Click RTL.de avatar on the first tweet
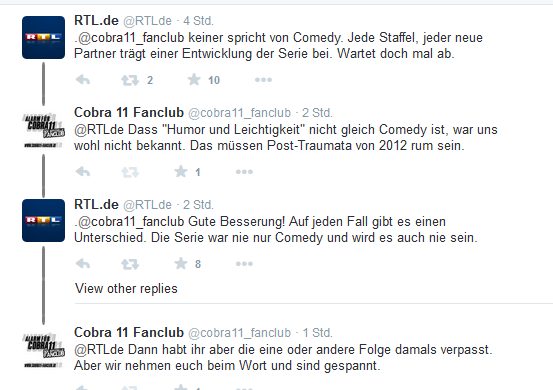This screenshot has height=390, width=553. (x=43, y=37)
